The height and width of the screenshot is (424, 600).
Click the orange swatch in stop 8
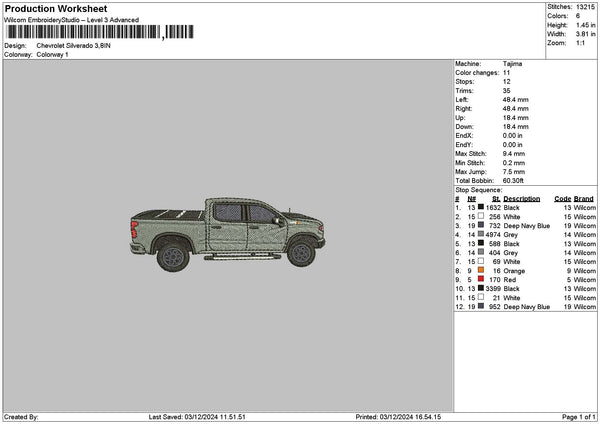pyautogui.click(x=481, y=270)
